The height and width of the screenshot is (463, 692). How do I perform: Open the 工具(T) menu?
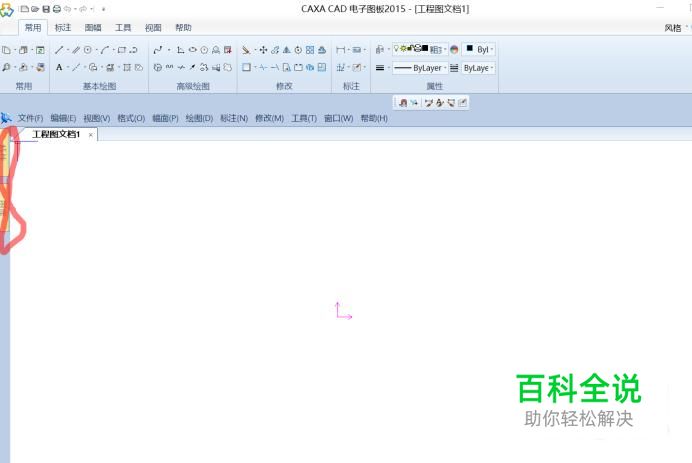pos(304,118)
